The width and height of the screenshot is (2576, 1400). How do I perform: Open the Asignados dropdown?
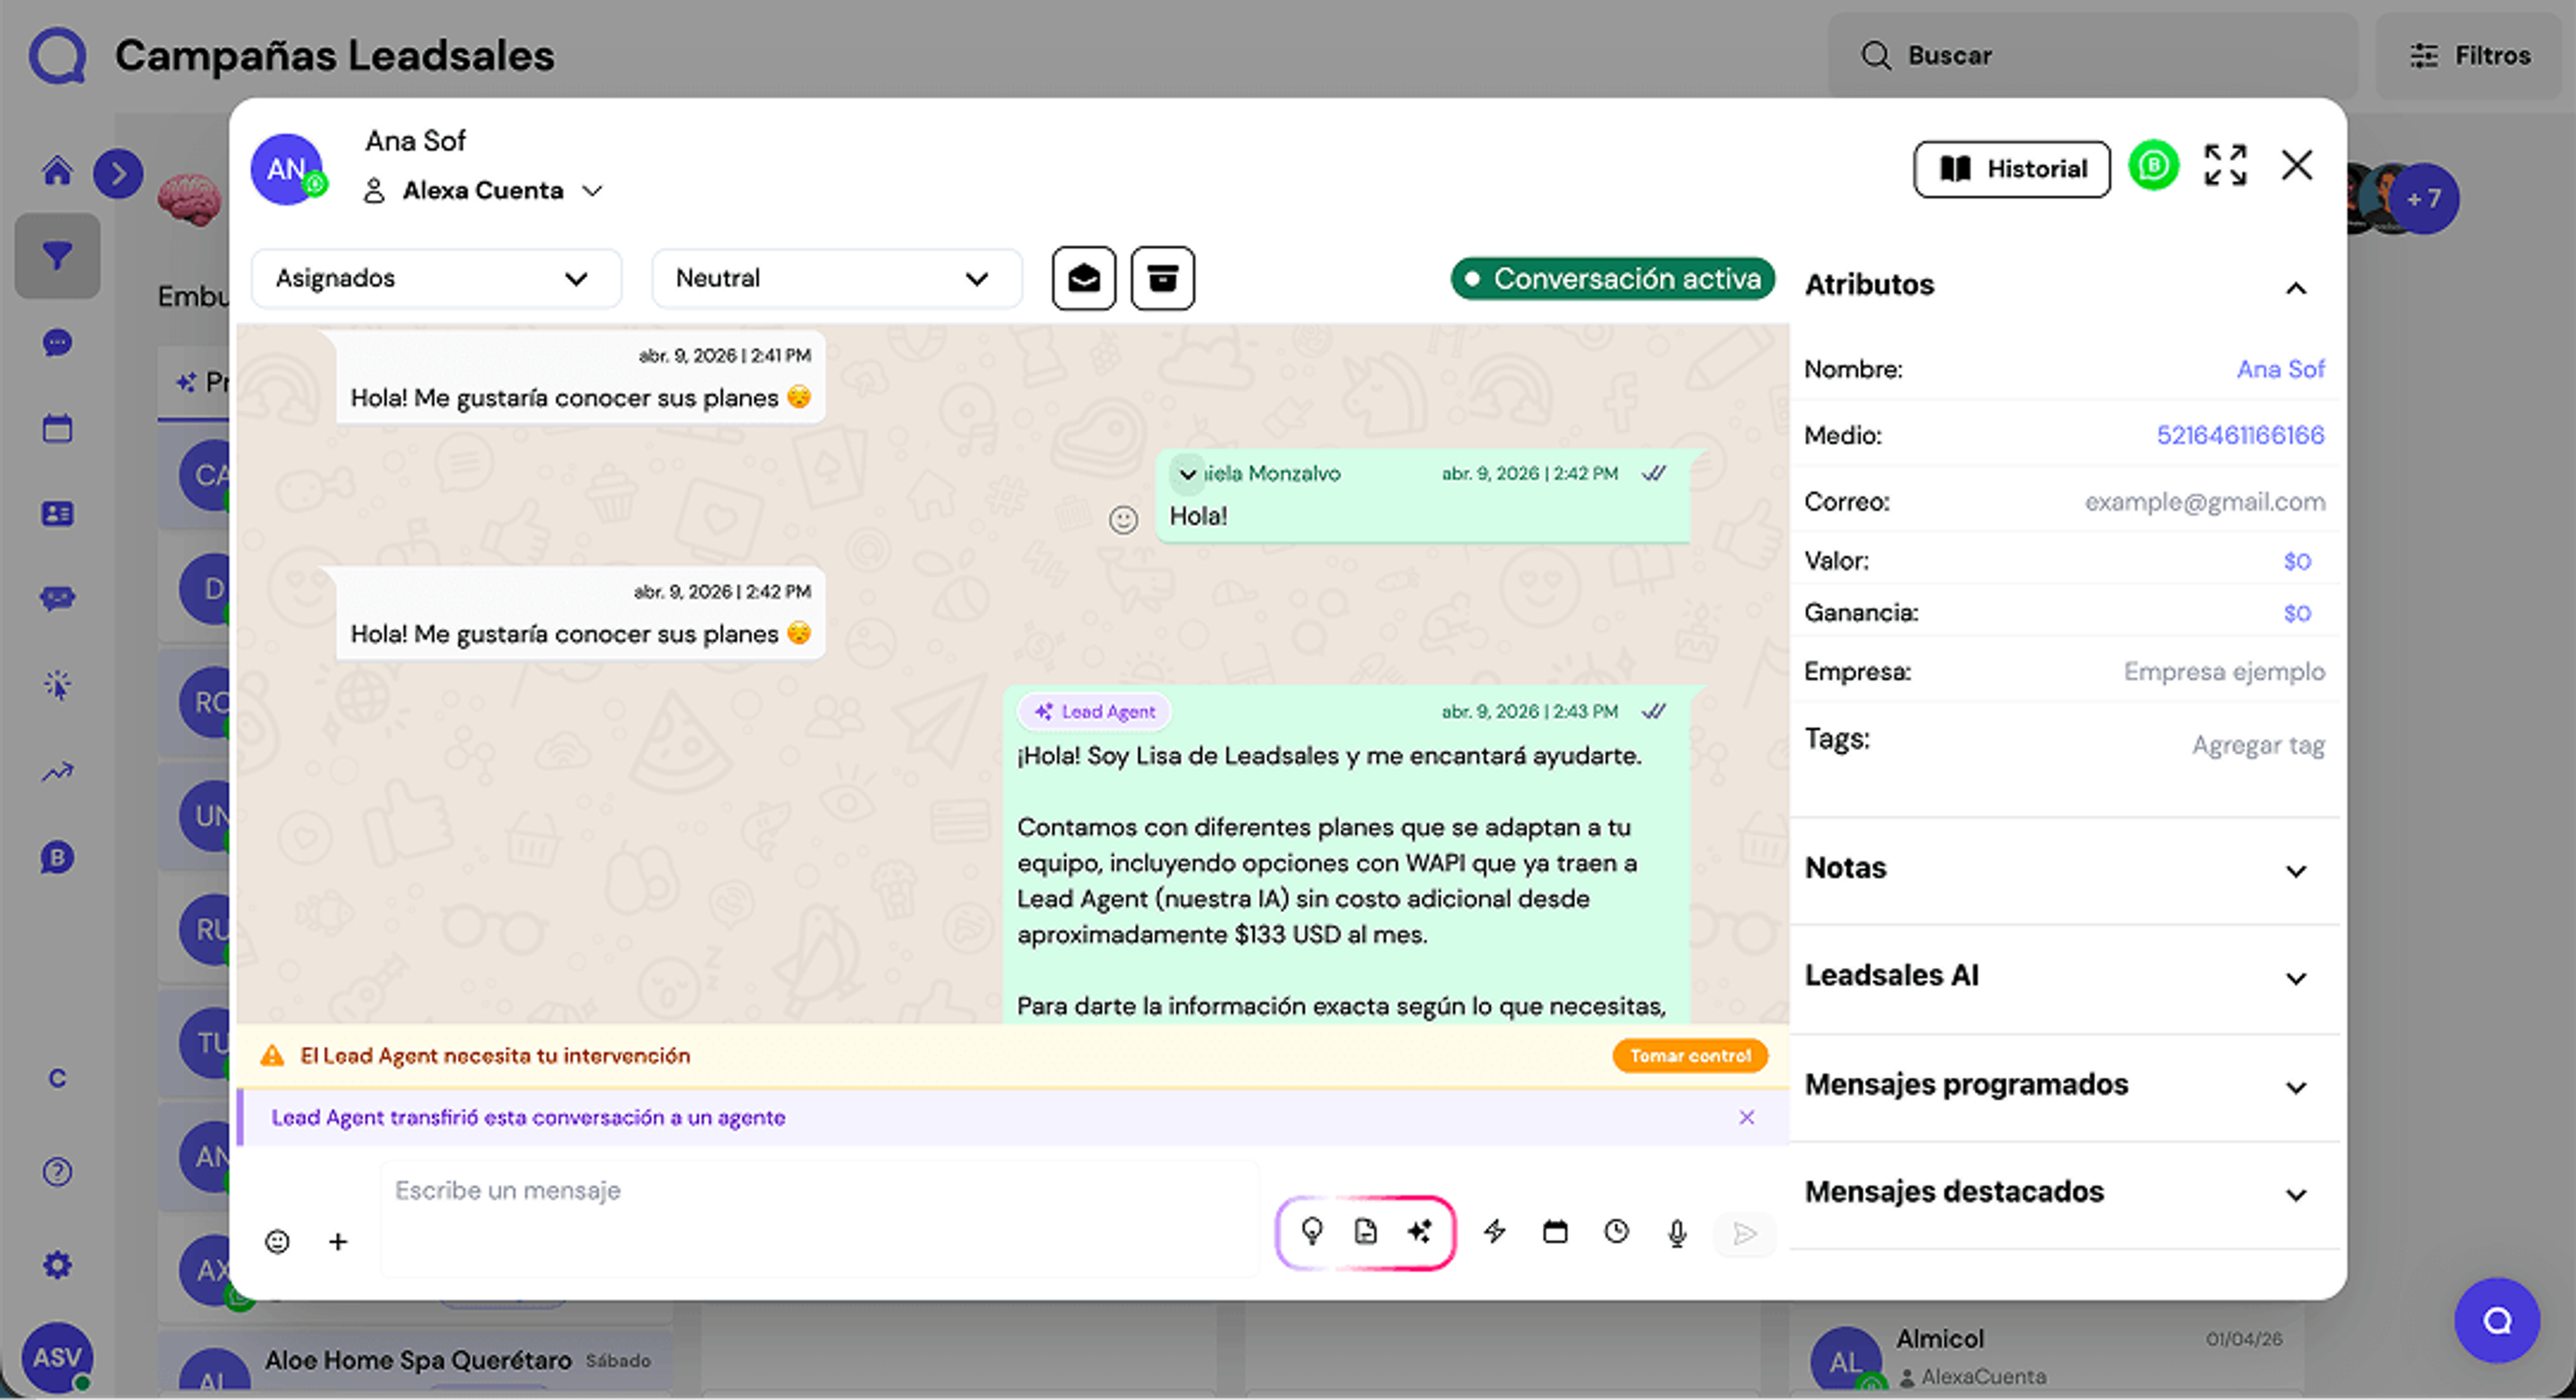point(436,278)
